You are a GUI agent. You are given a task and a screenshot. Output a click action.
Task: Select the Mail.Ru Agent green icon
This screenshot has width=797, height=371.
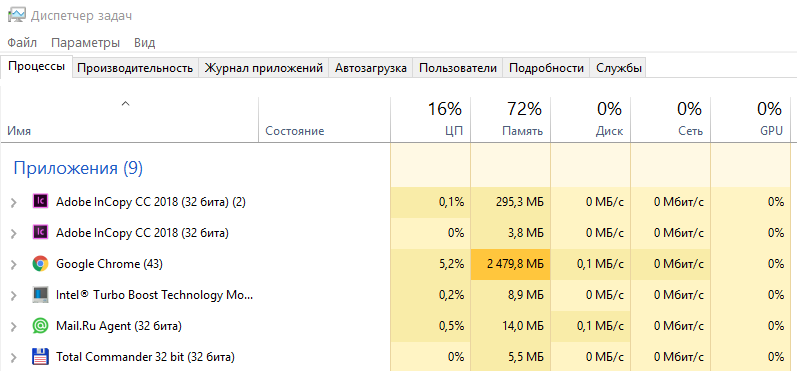(x=40, y=326)
